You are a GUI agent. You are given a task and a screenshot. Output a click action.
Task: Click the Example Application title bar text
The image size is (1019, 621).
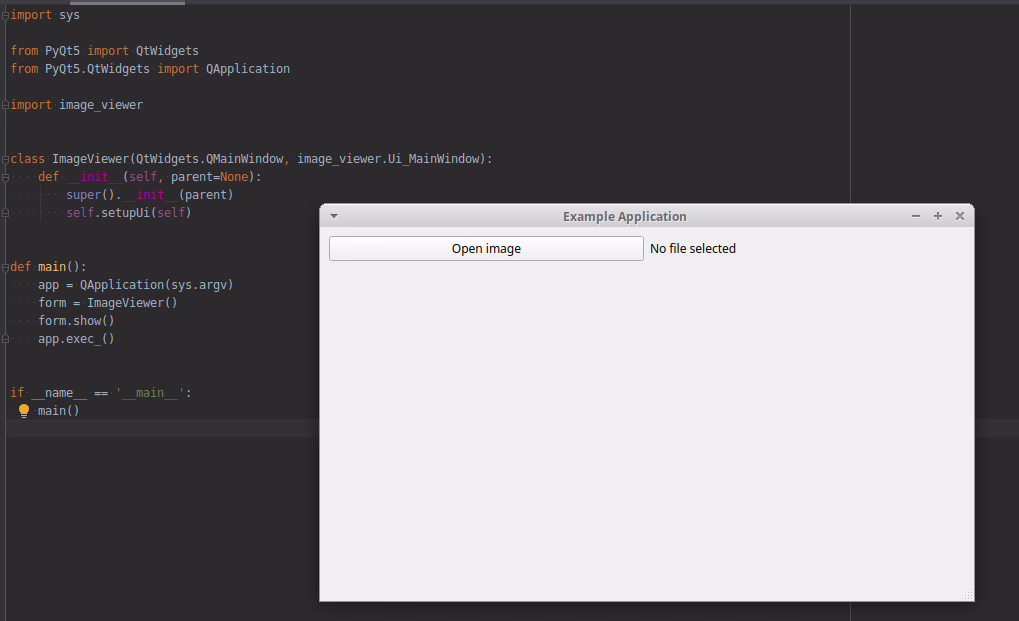pos(624,216)
